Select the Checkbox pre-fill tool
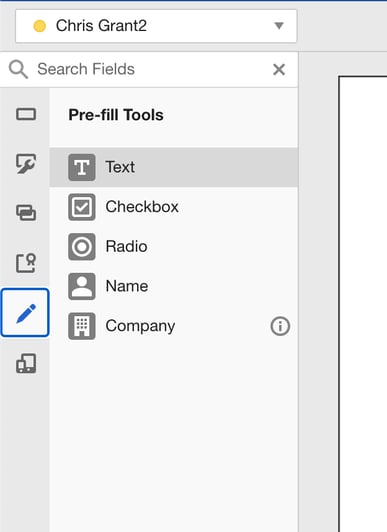Screen dimensions: 387x532 [174, 207]
